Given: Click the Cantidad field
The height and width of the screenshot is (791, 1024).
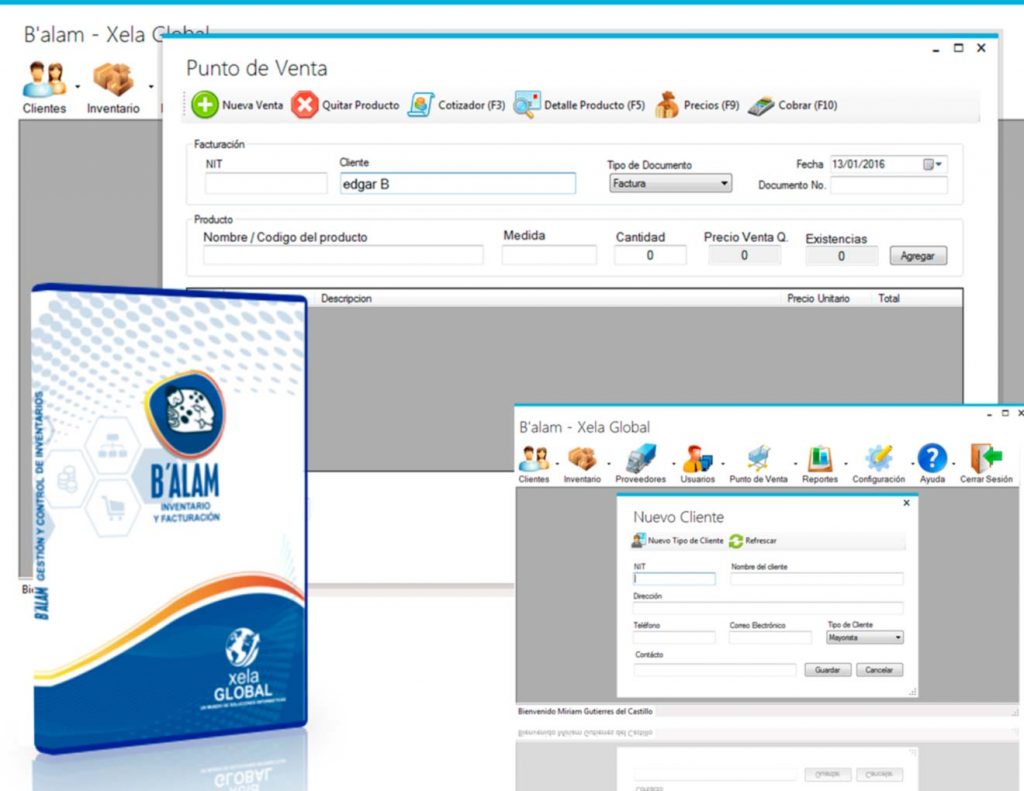Looking at the screenshot, I should point(650,255).
